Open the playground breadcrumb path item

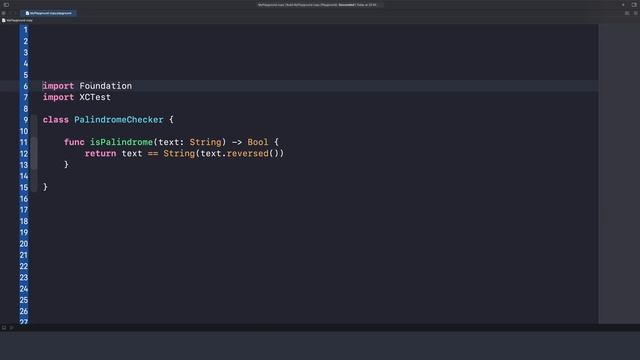[x=18, y=20]
